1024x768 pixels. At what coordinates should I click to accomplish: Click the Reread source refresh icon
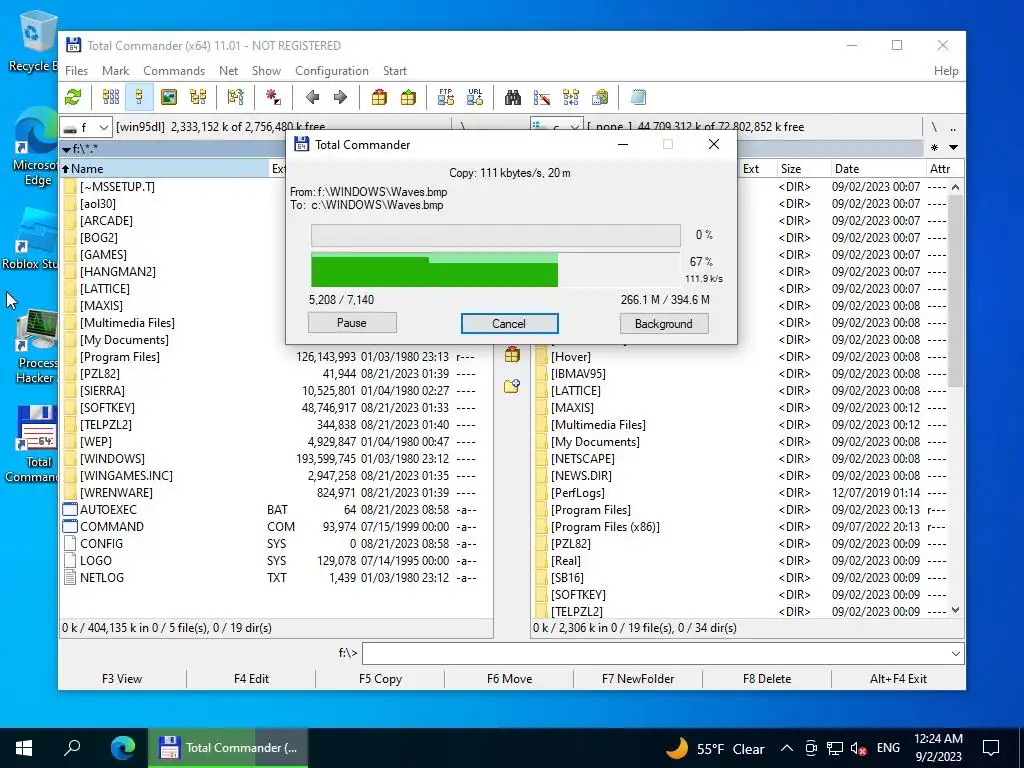(x=73, y=97)
